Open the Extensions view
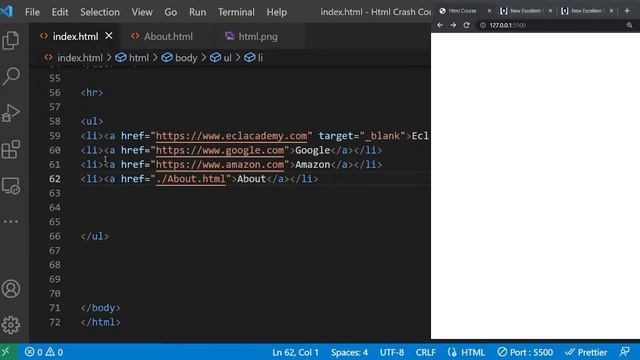Screen dimensions: 640x360 click(11, 149)
